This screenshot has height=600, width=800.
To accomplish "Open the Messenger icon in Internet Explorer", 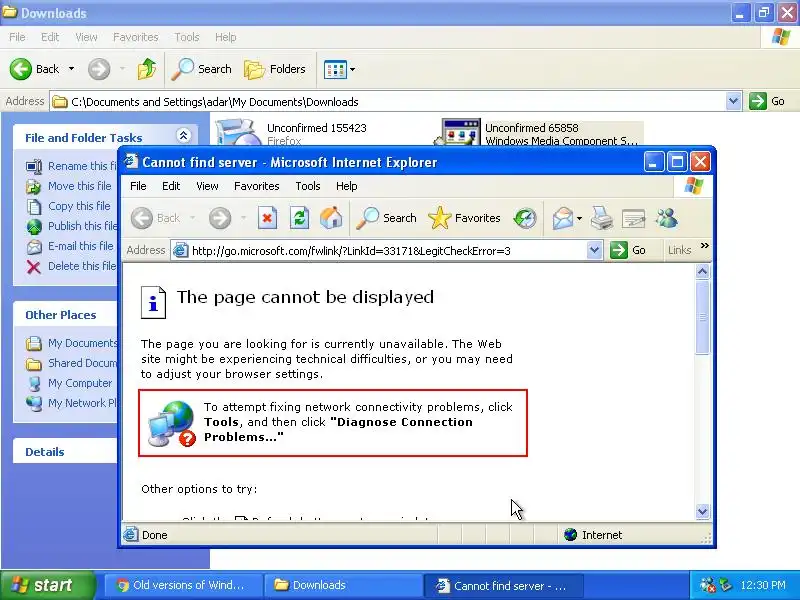I will click(x=667, y=218).
